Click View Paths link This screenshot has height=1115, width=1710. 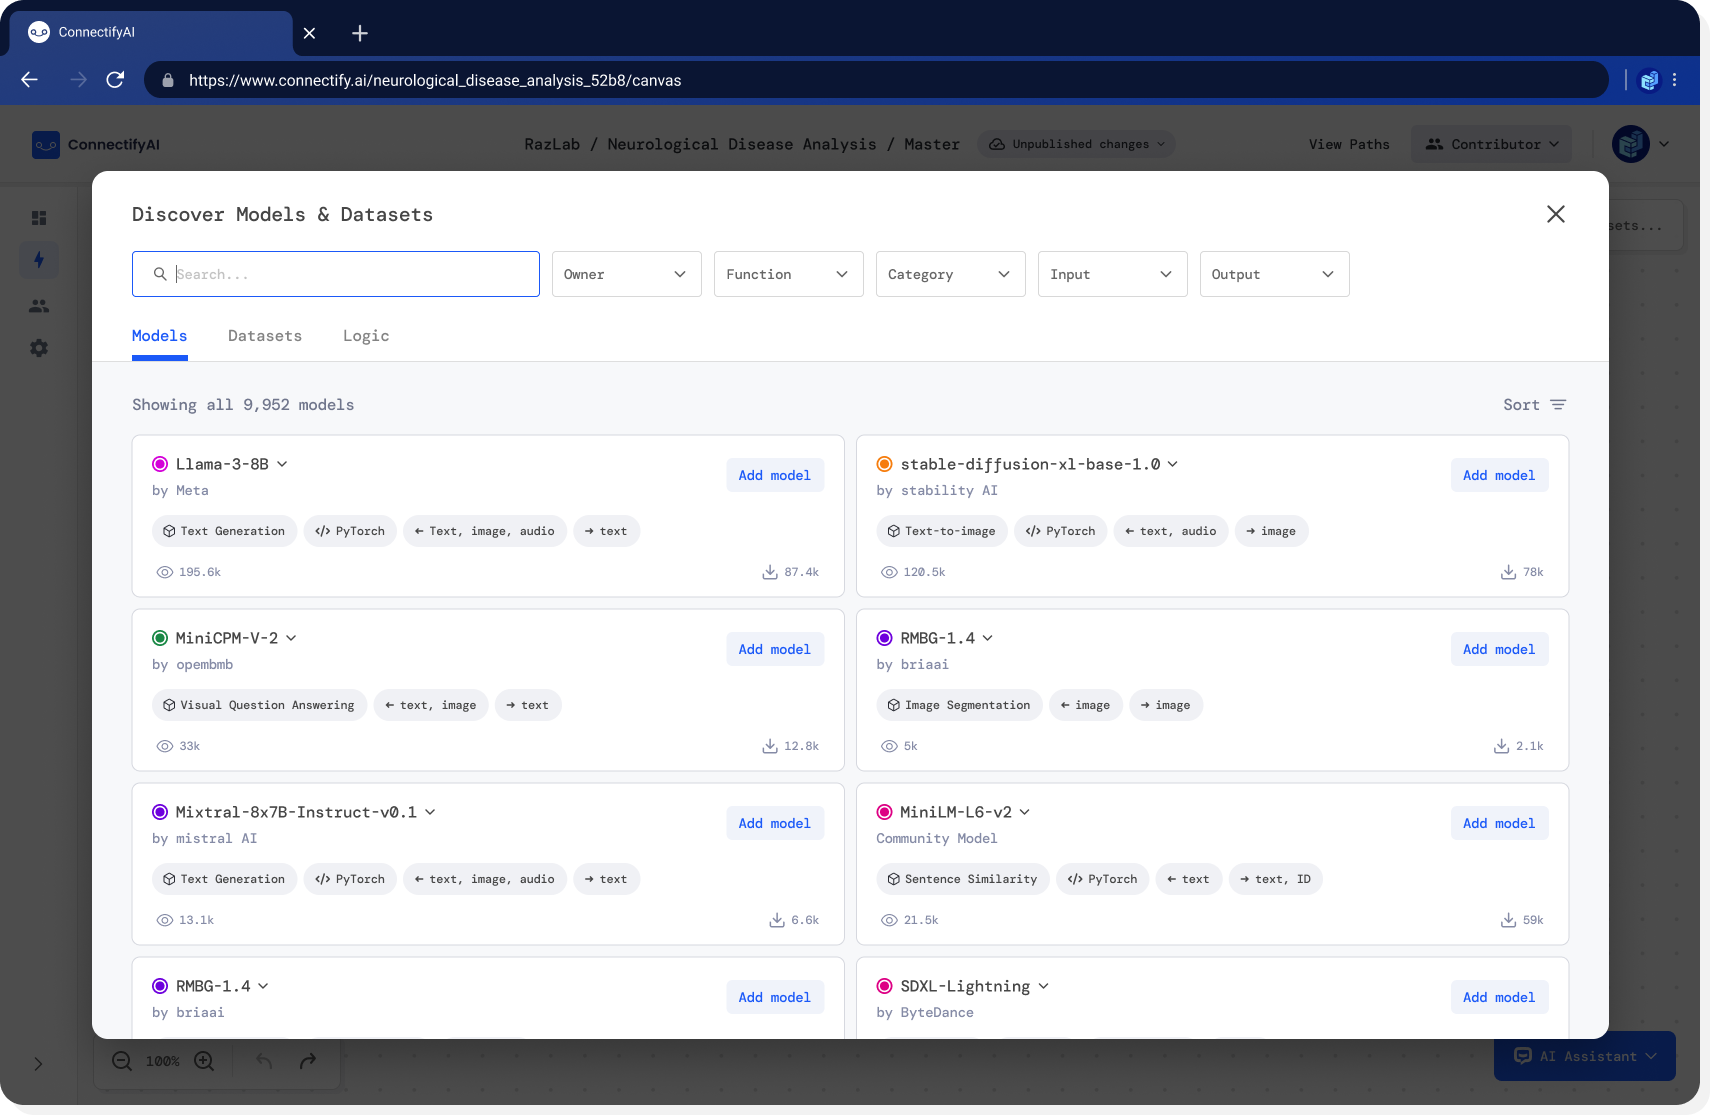click(1349, 144)
